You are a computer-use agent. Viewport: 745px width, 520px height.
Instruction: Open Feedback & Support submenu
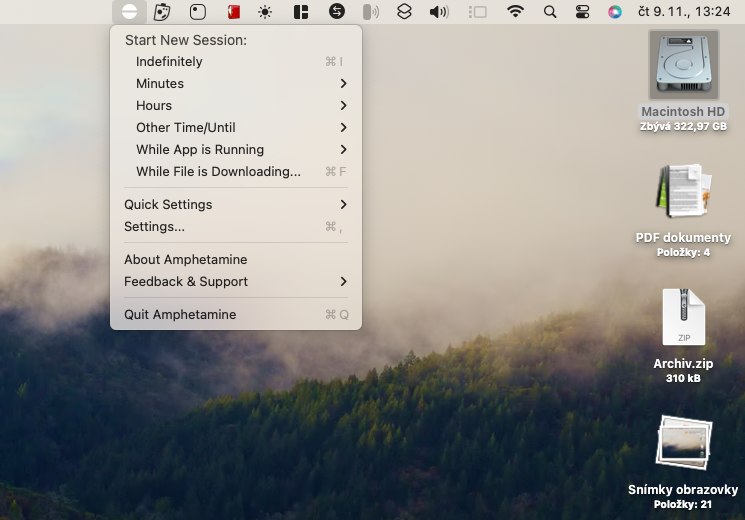tap(236, 282)
